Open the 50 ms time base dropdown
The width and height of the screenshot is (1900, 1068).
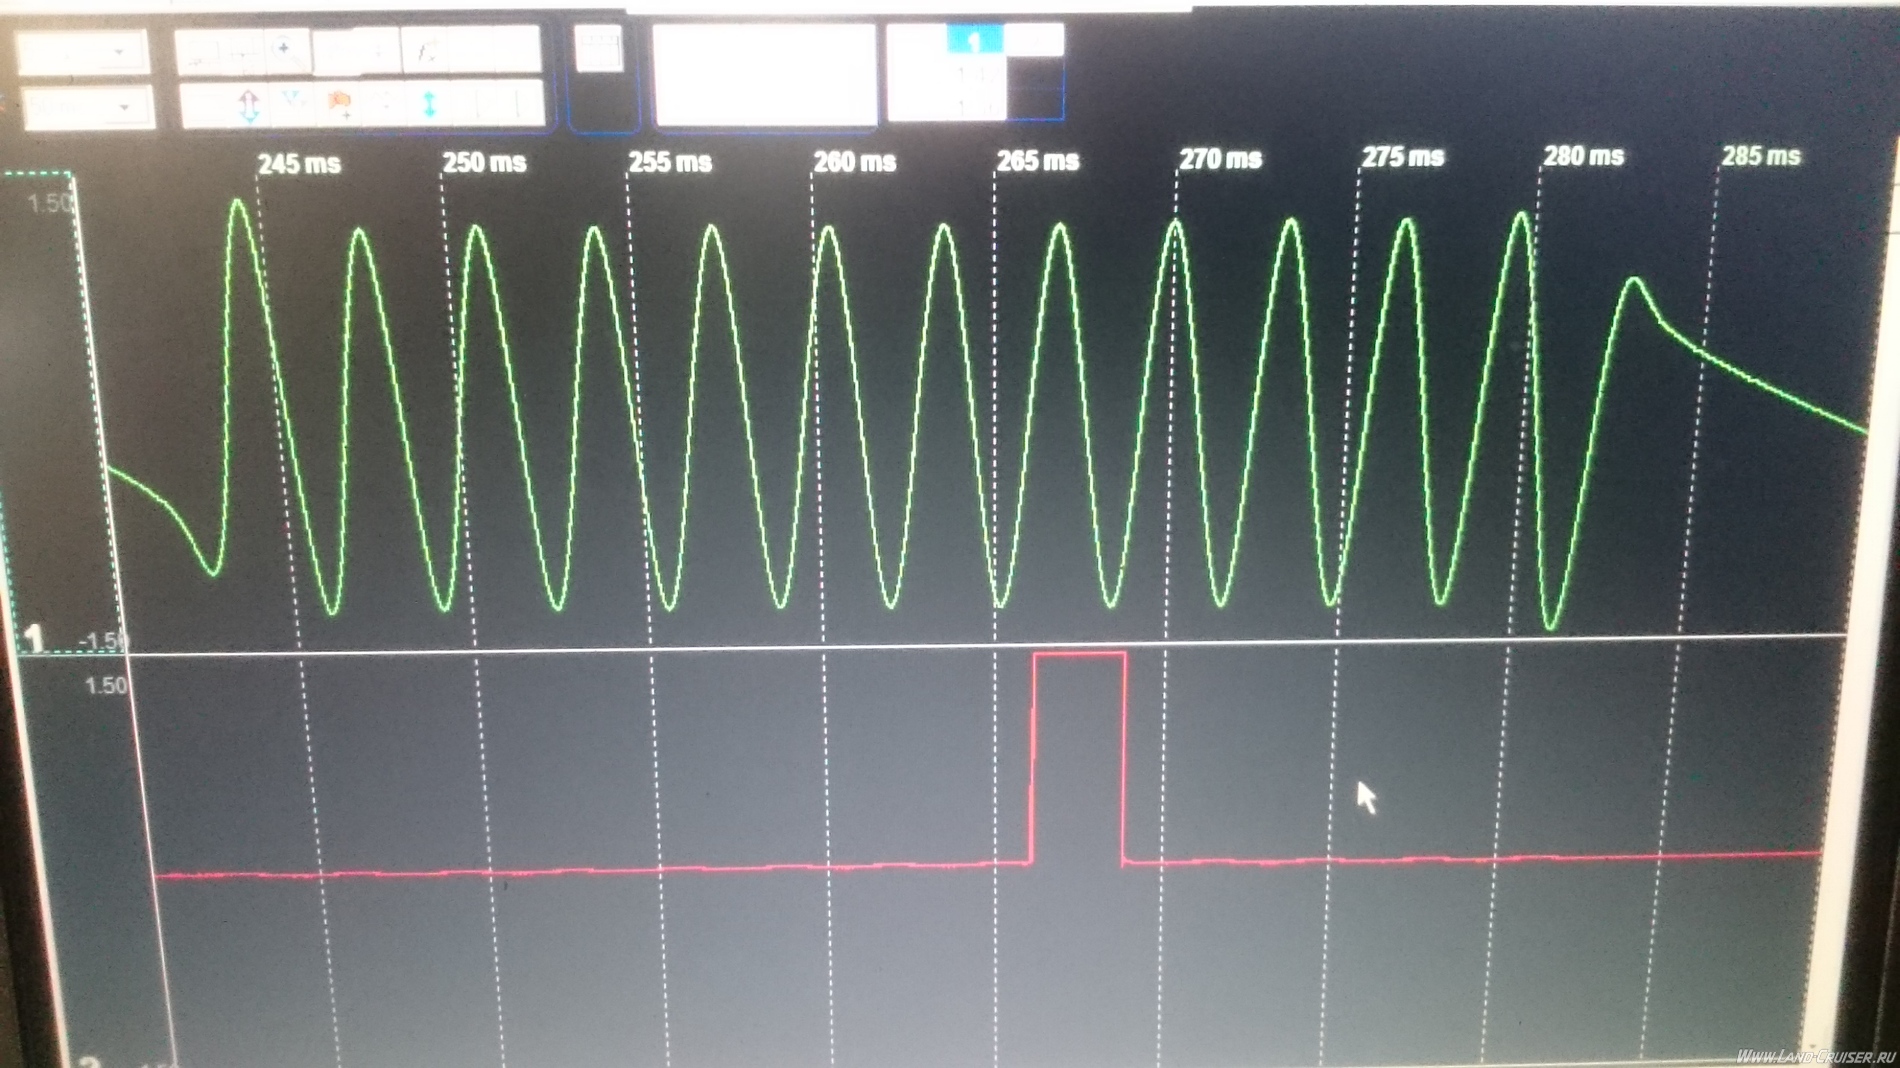88,106
